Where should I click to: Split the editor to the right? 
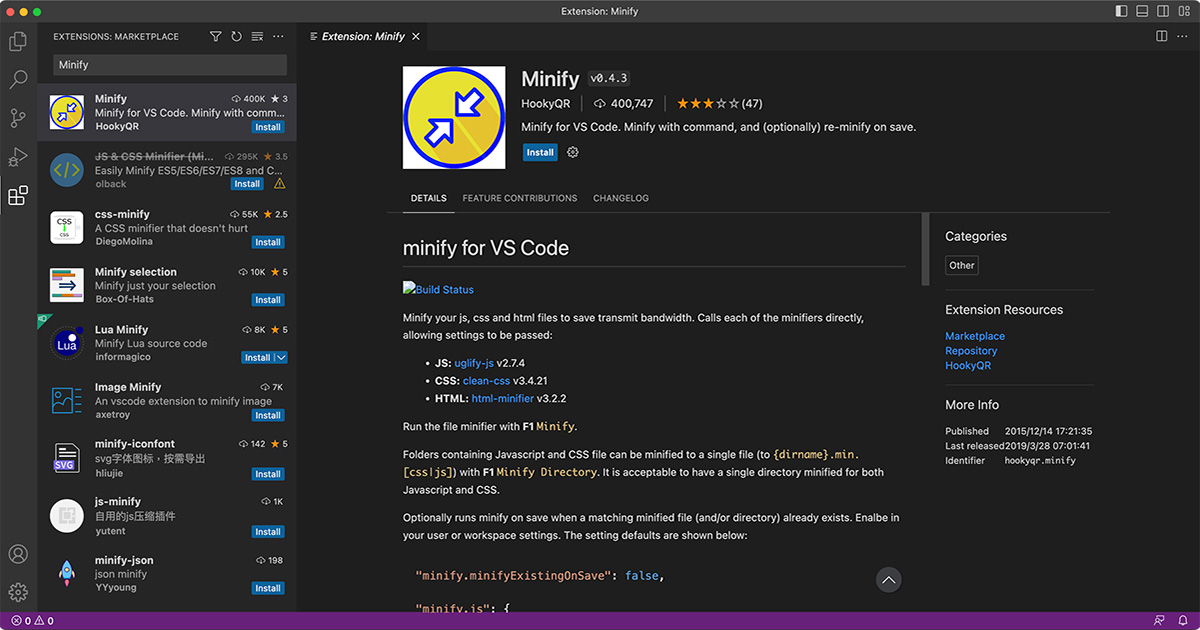[1162, 36]
